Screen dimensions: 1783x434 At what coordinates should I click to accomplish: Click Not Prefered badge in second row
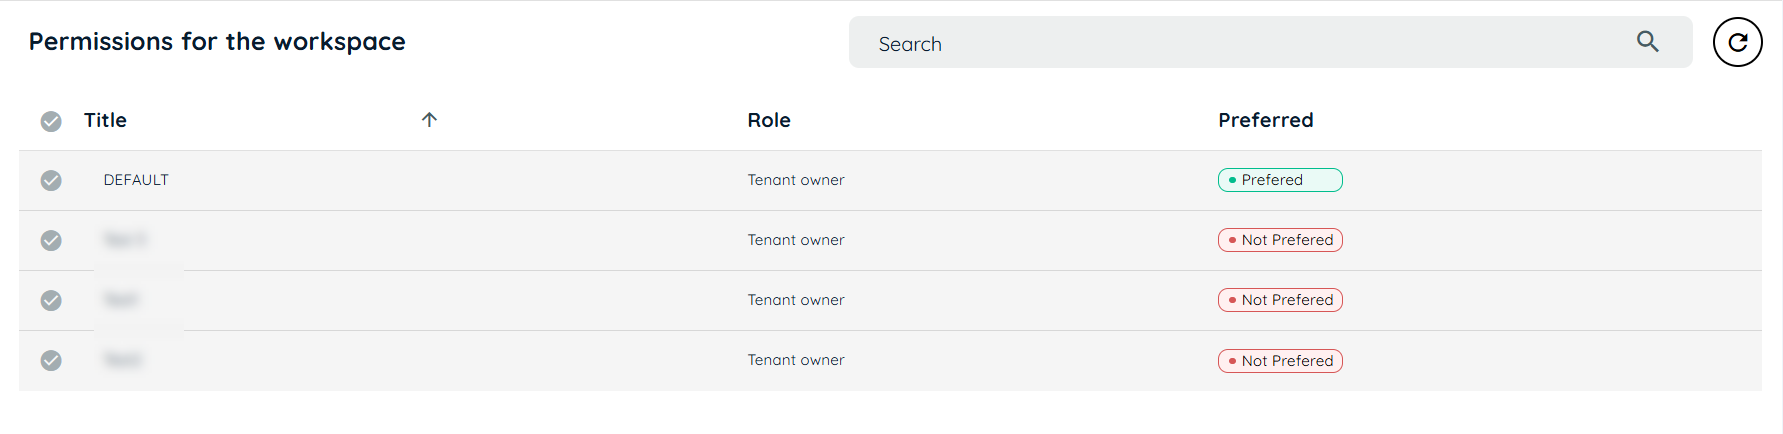click(x=1280, y=240)
